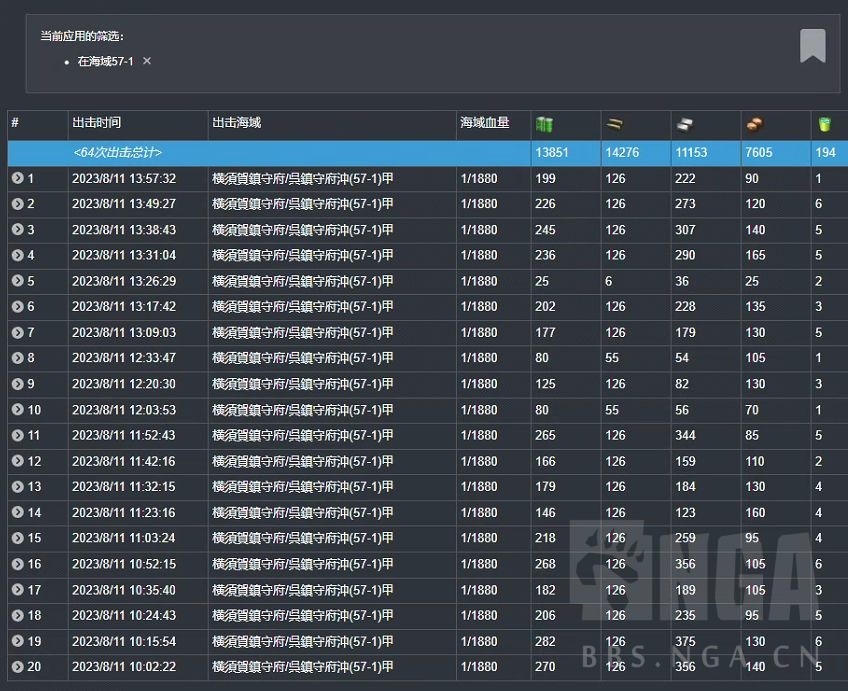Click the steel resource column icon
The width and height of the screenshot is (848, 691).
[685, 125]
